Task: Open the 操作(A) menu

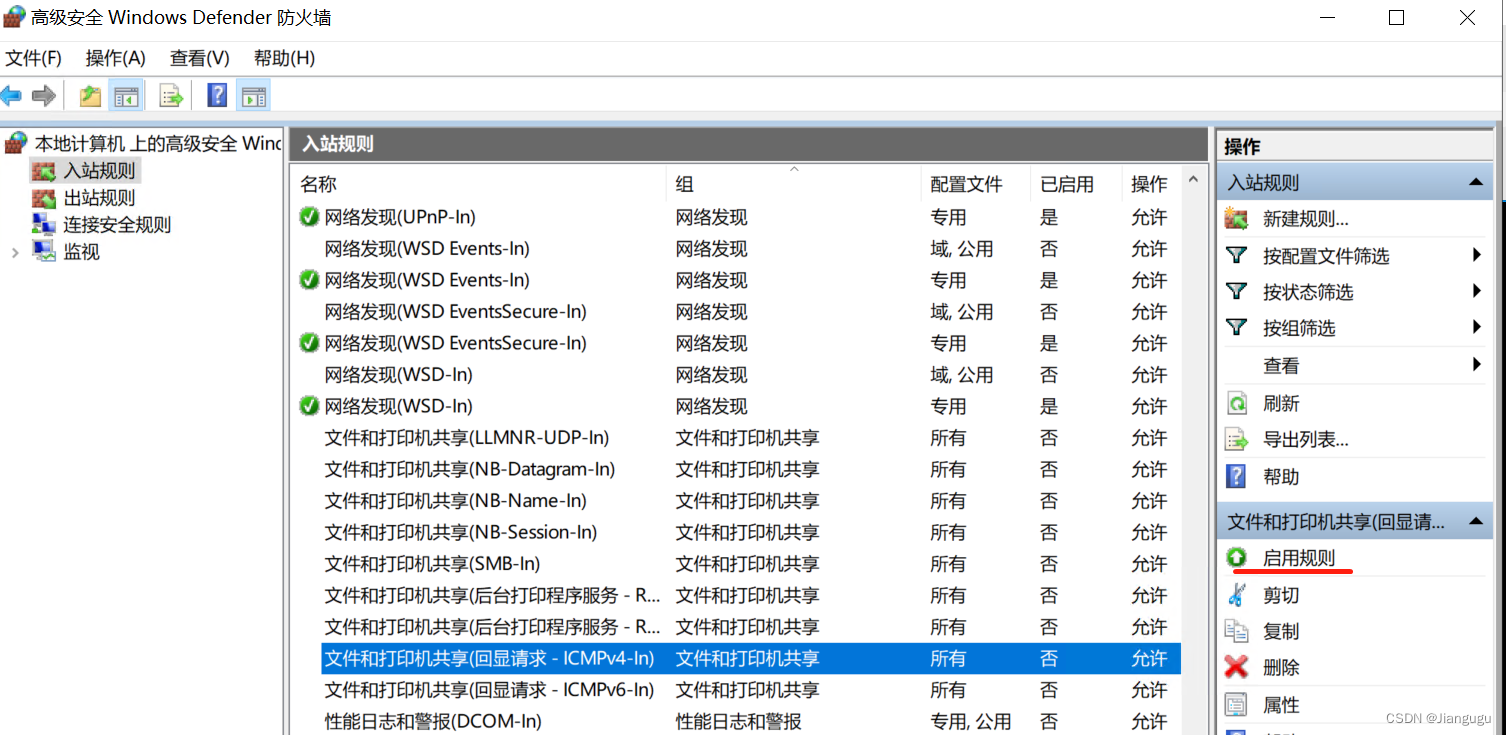Action: click(115, 58)
